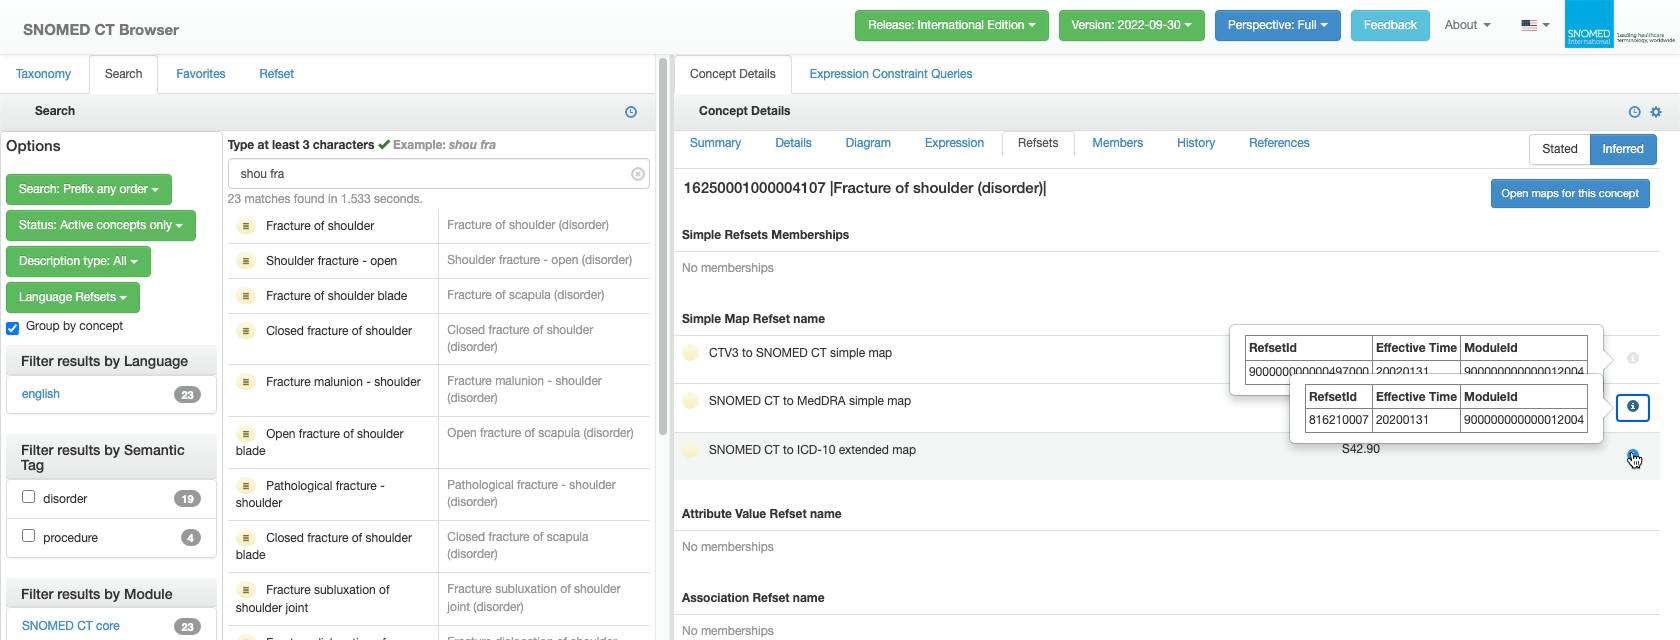The image size is (1680, 640).
Task: Click info icon for ICD-10 extended map
Action: [1633, 456]
